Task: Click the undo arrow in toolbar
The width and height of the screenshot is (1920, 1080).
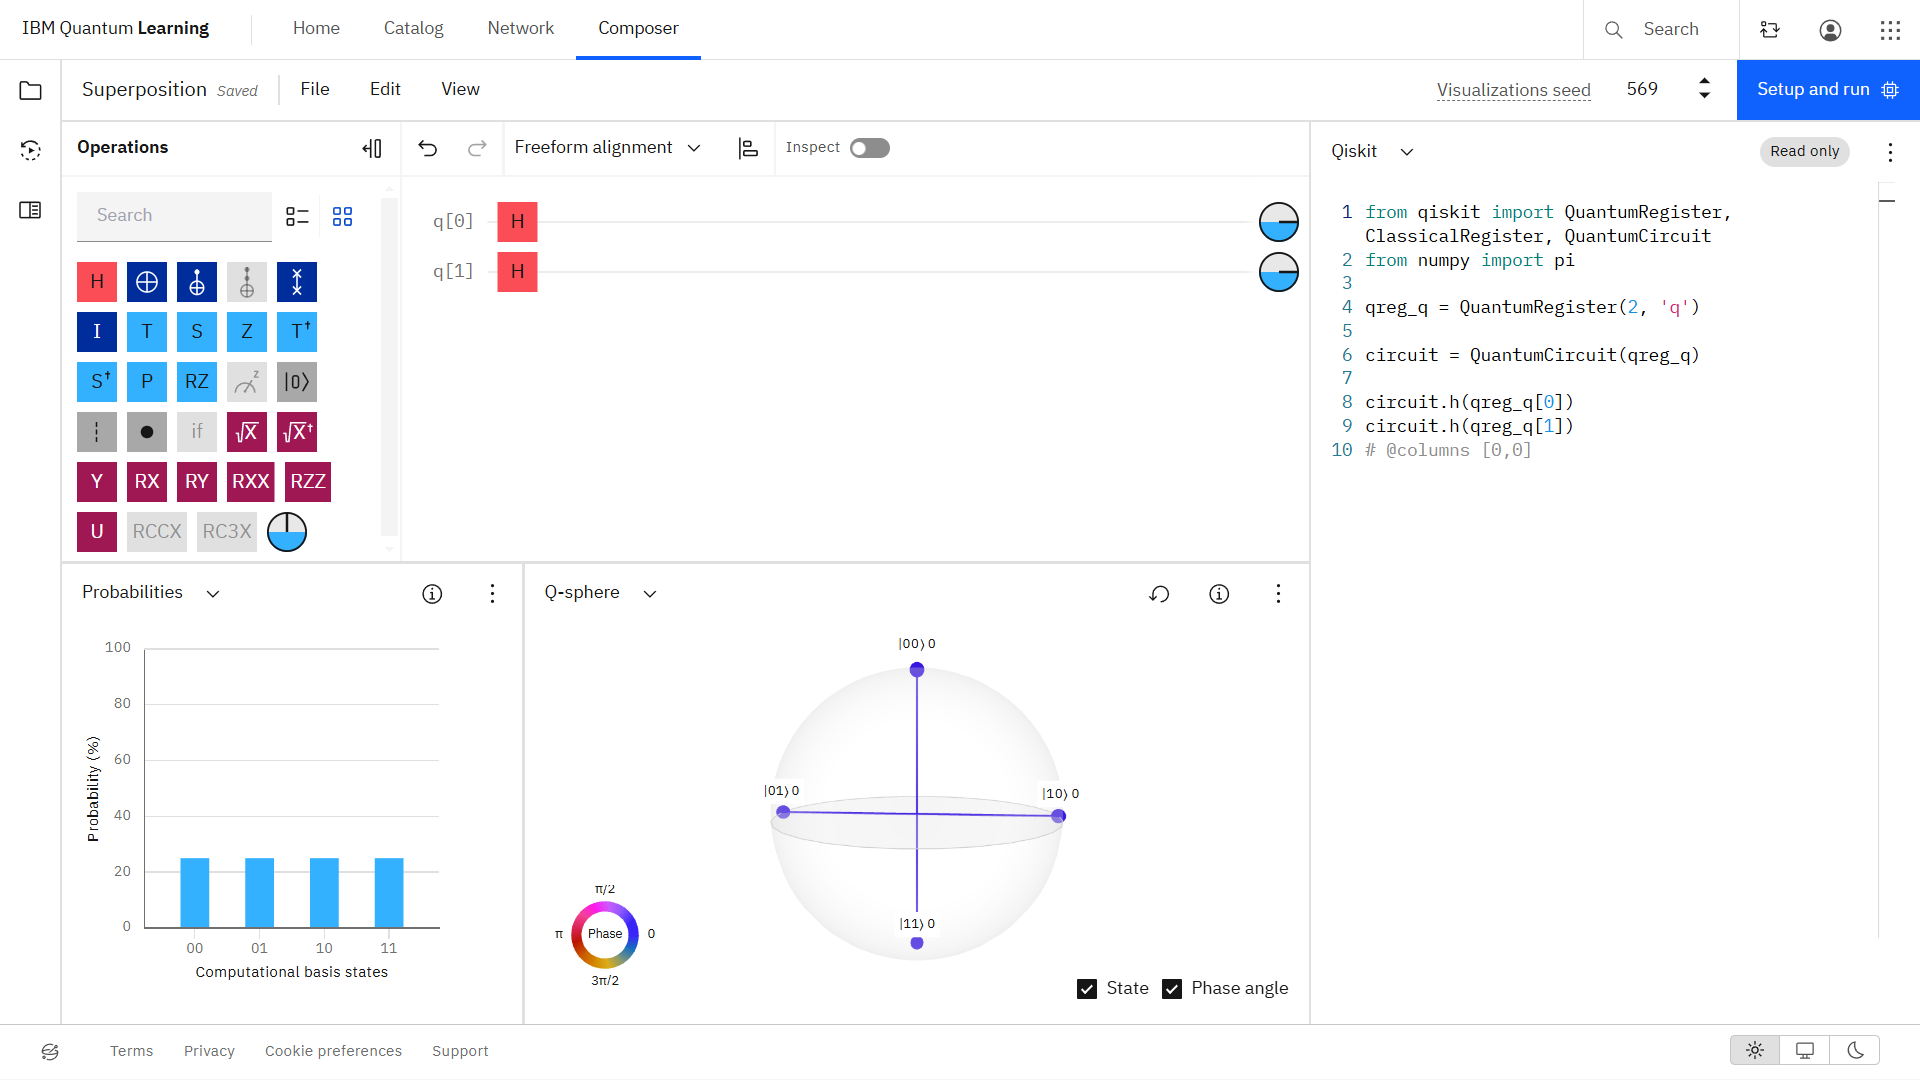Action: pyautogui.click(x=428, y=148)
